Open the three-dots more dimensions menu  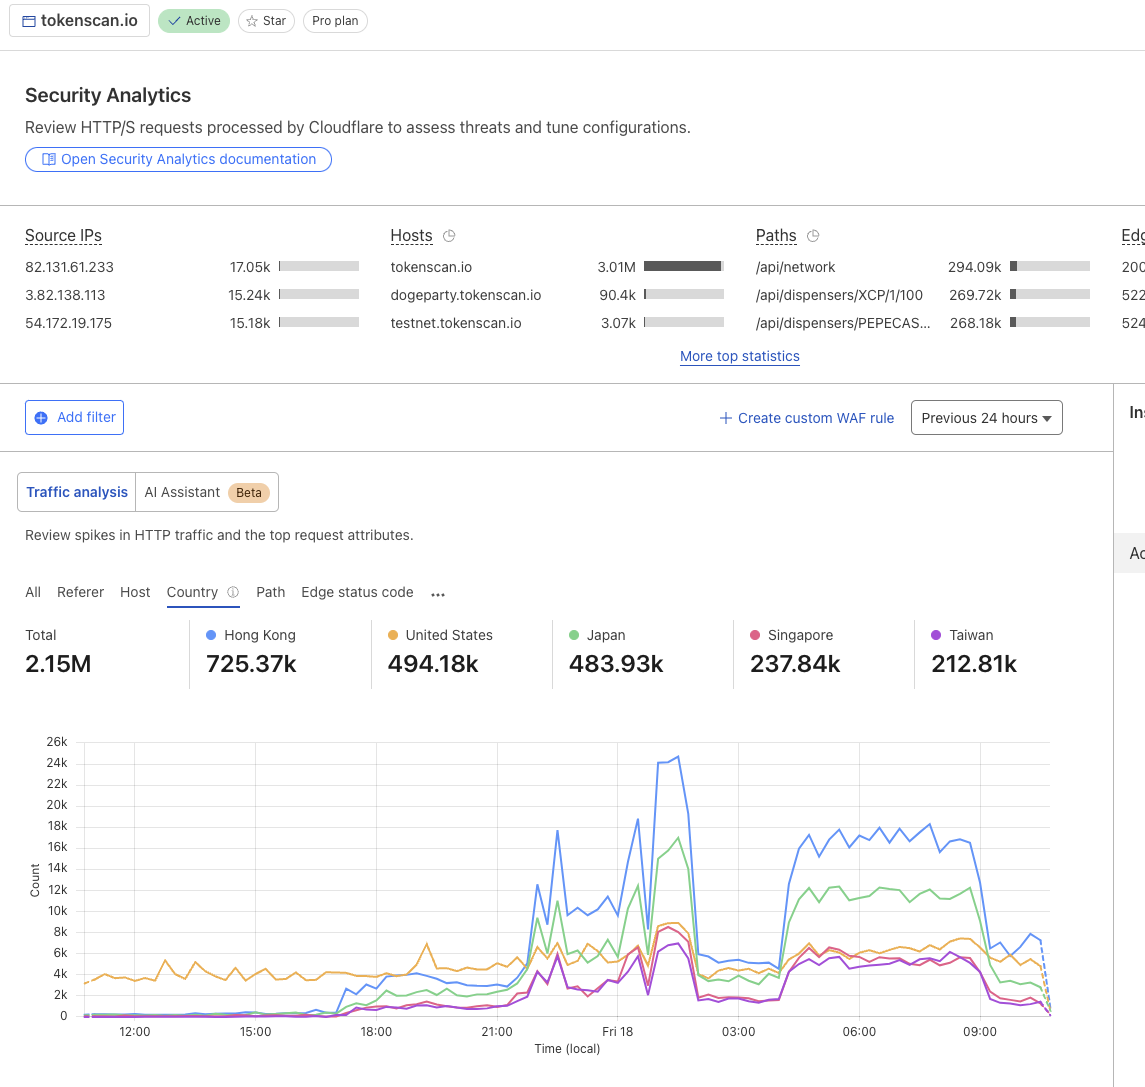(438, 594)
